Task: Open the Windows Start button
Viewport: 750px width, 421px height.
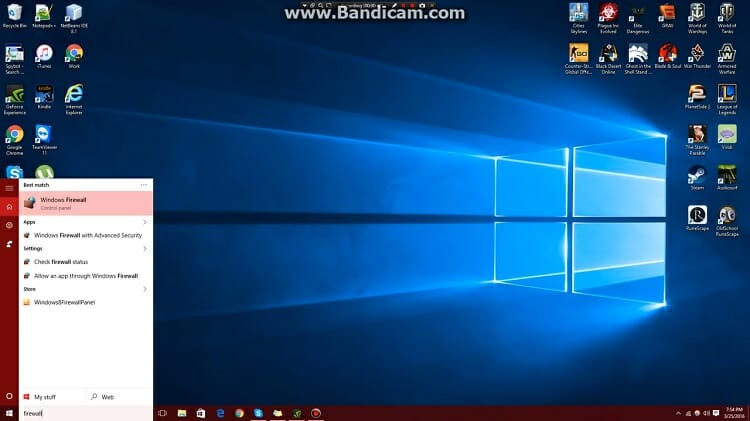Action: 9,413
